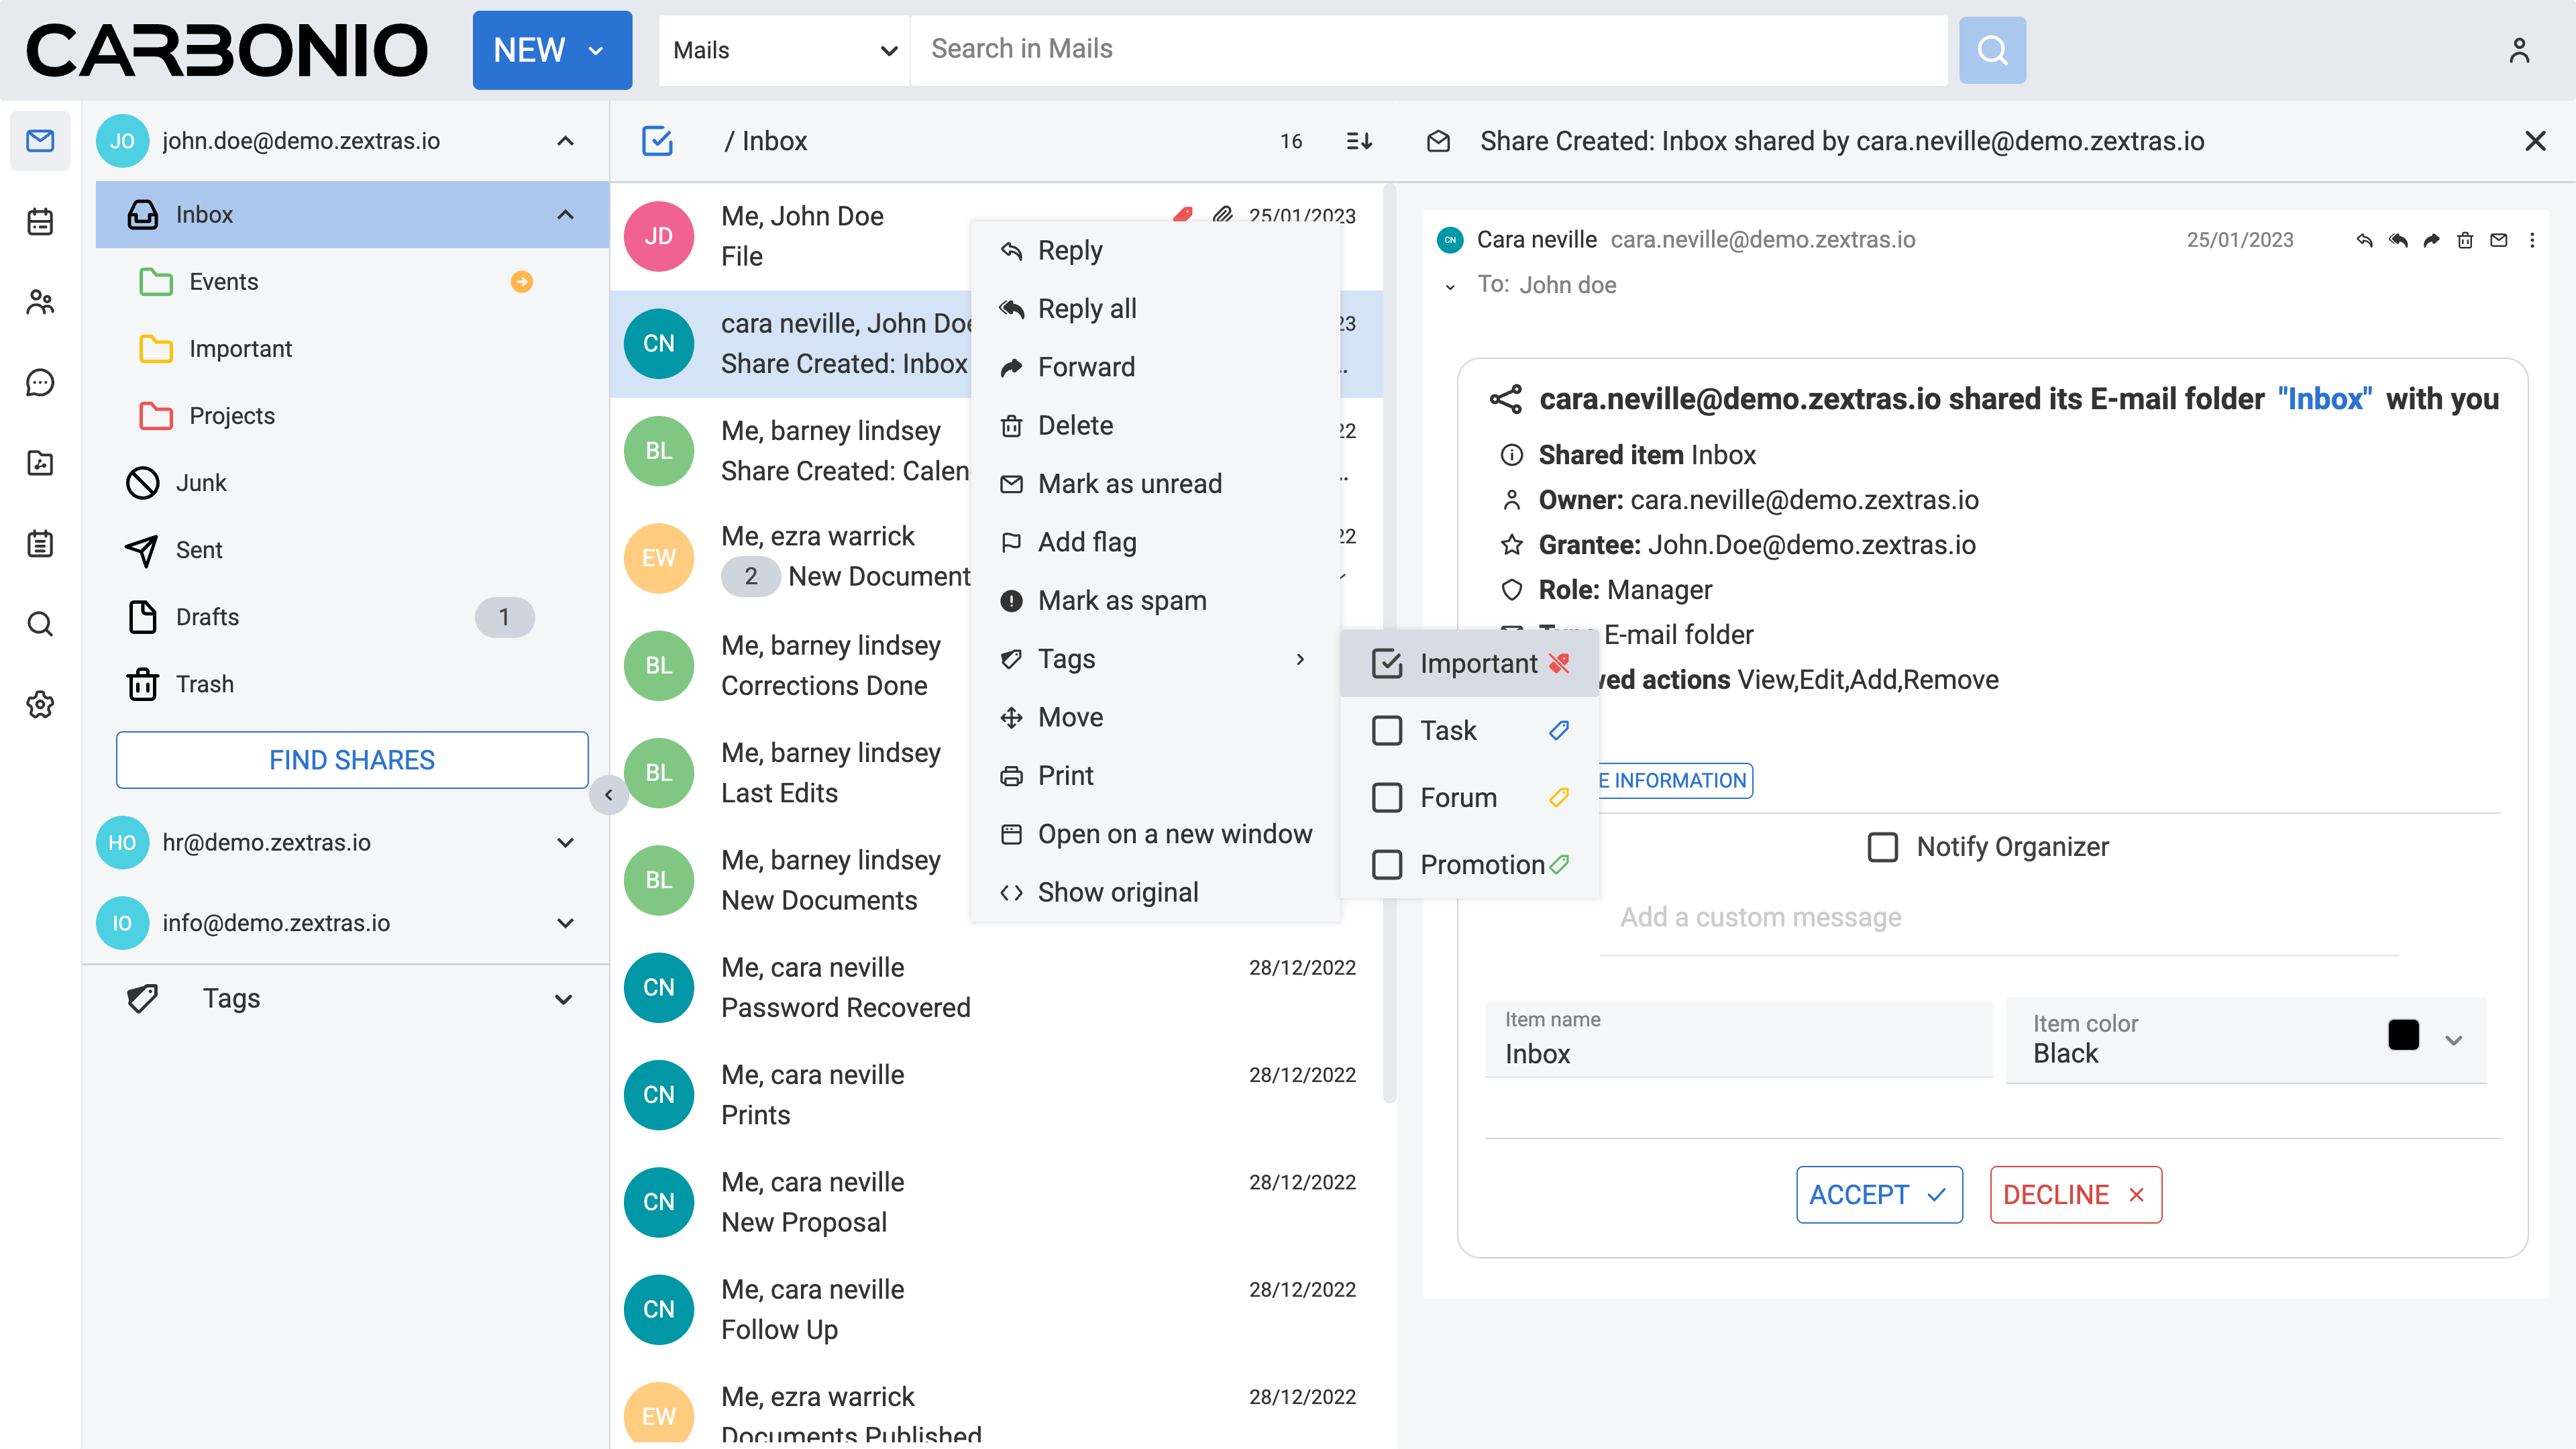Click the black Item color swatch

pos(2403,1035)
